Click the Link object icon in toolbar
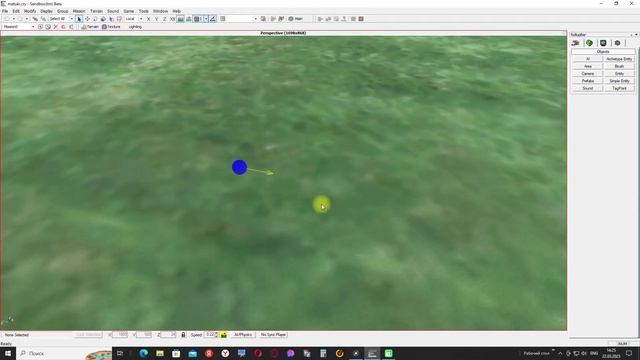This screenshot has height=360, width=640. pos(35,19)
